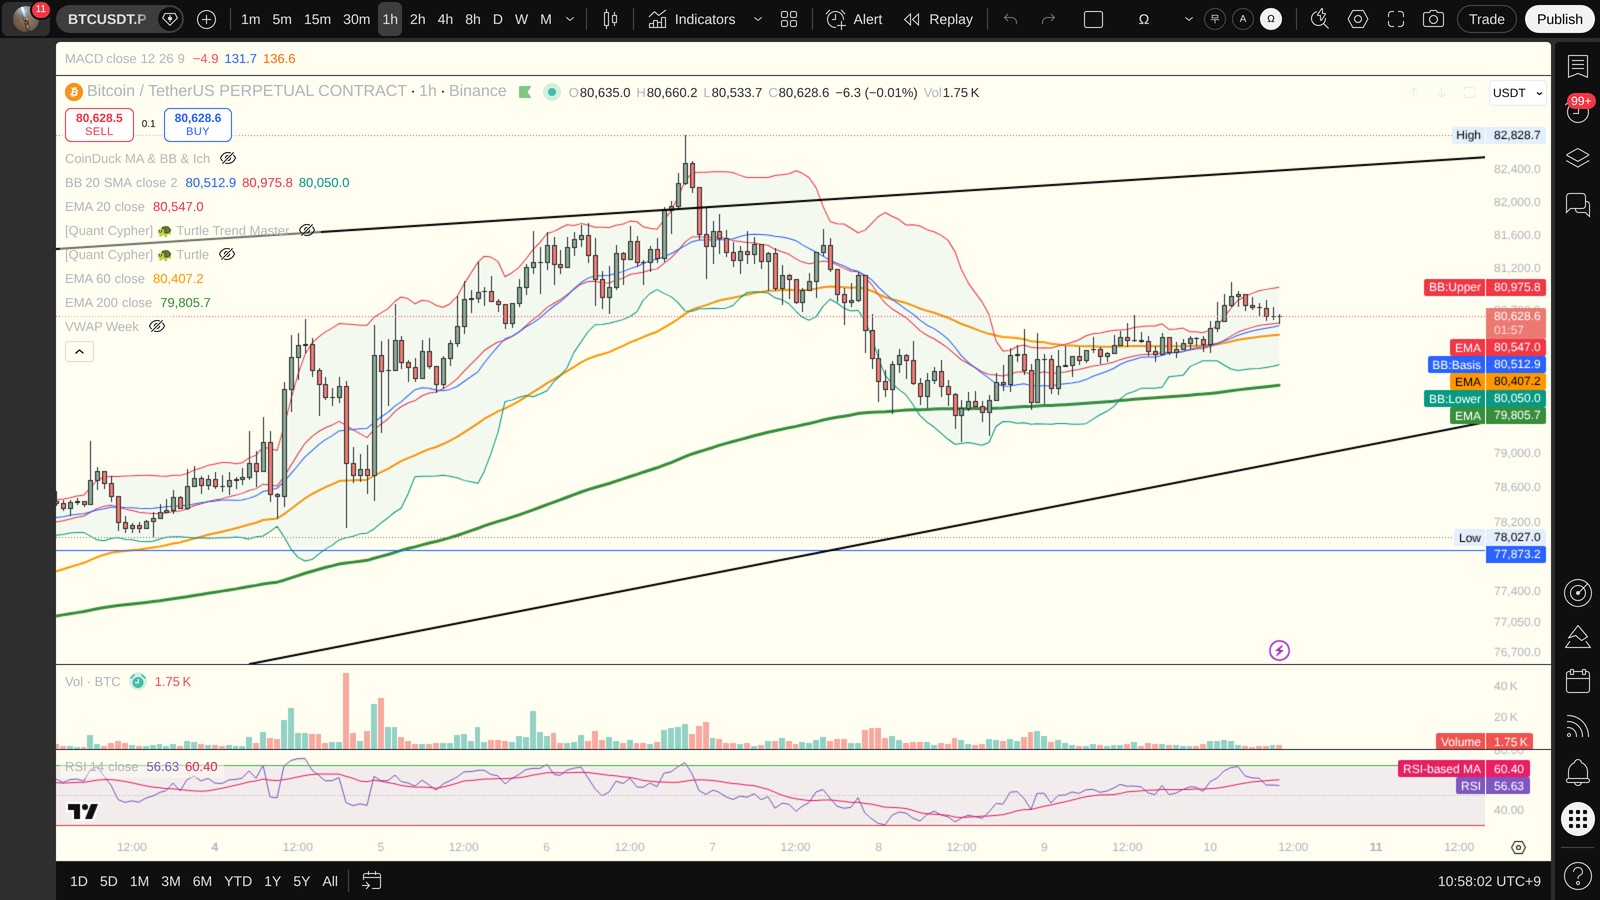Select the 1D date range
Viewport: 1600px width, 900px height.
pos(79,881)
